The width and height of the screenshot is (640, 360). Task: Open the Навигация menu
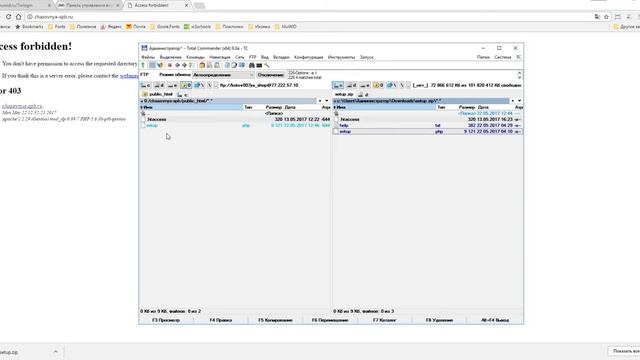click(x=220, y=57)
